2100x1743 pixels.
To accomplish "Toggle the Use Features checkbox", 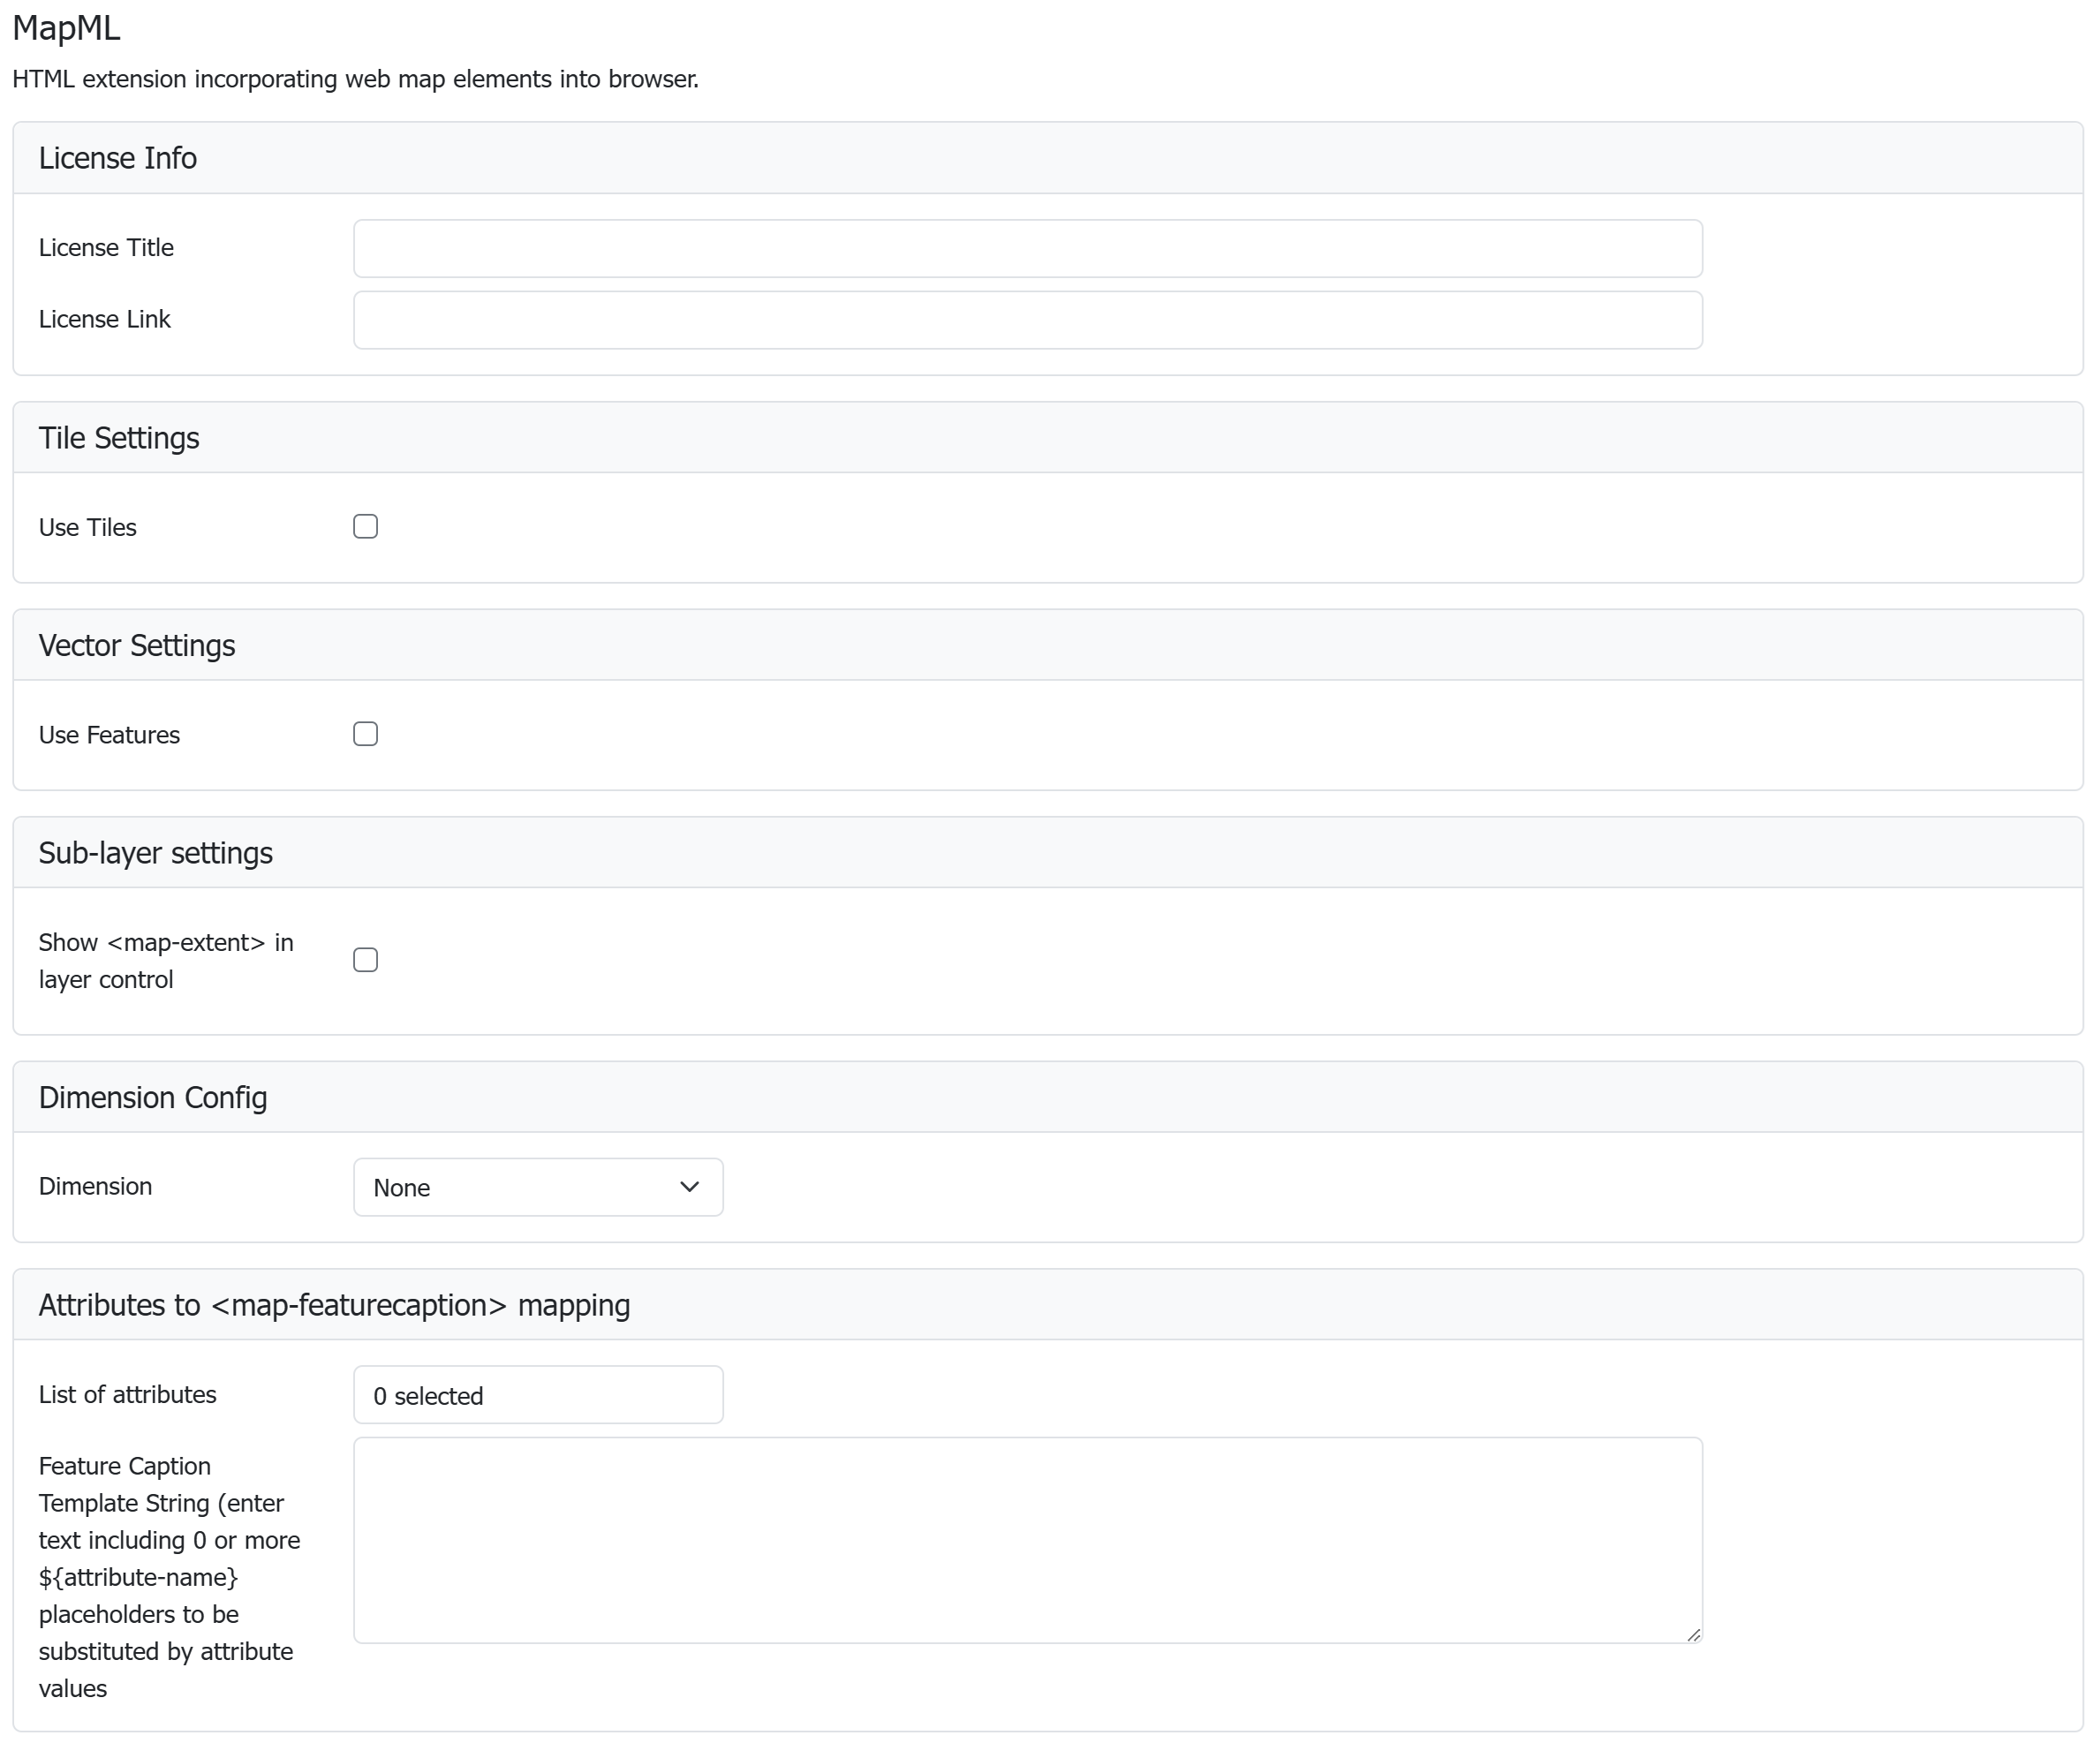I will 365,734.
